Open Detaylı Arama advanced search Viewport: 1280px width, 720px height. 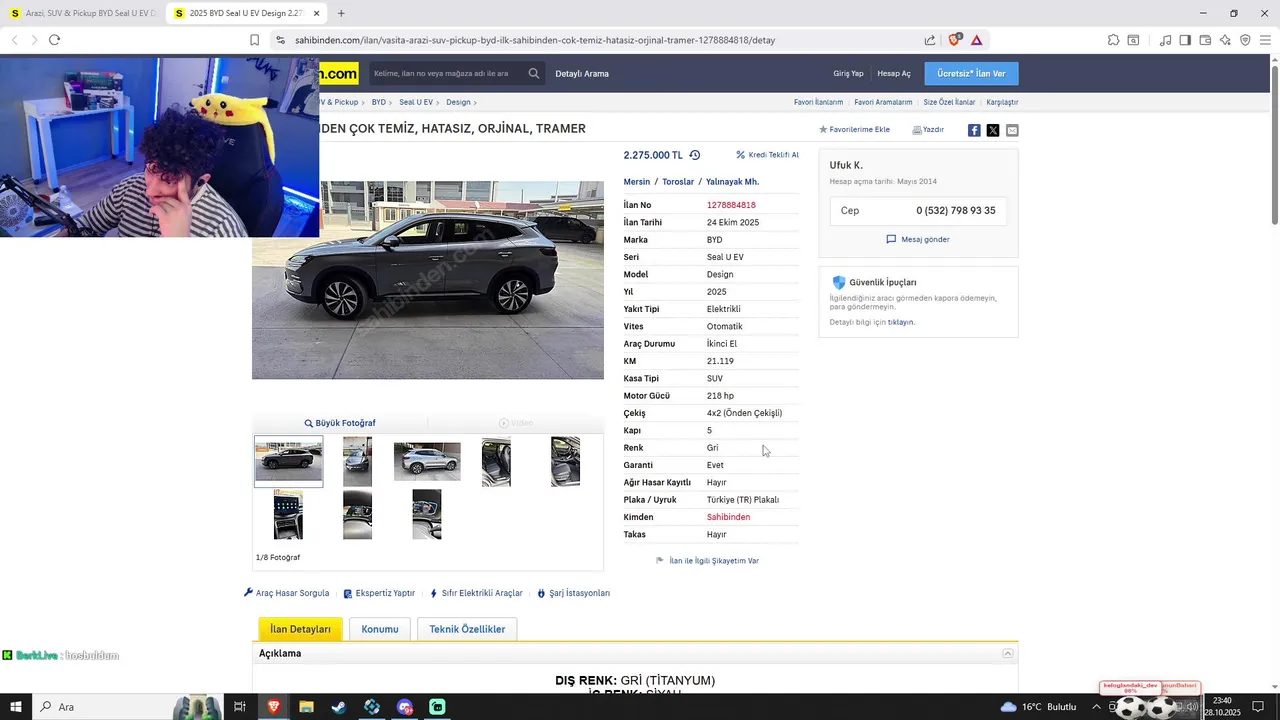click(x=582, y=73)
